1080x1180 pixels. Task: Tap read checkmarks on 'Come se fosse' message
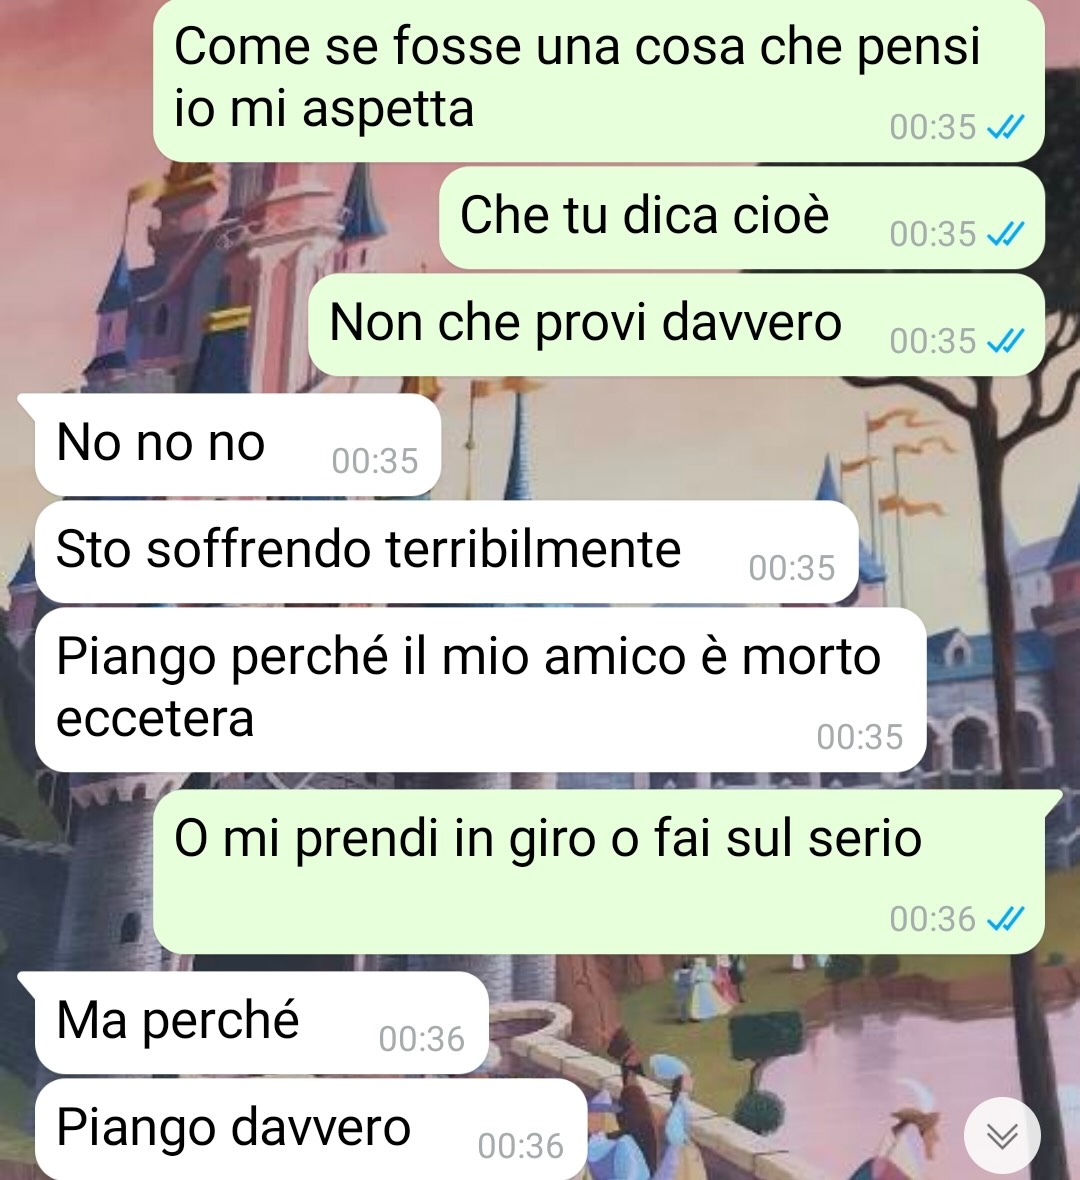pyautogui.click(x=1005, y=127)
